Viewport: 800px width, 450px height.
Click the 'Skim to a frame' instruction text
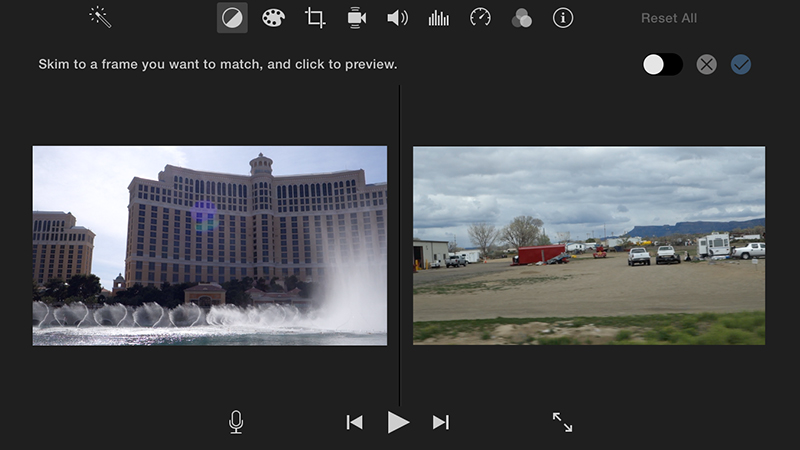pyautogui.click(x=218, y=64)
